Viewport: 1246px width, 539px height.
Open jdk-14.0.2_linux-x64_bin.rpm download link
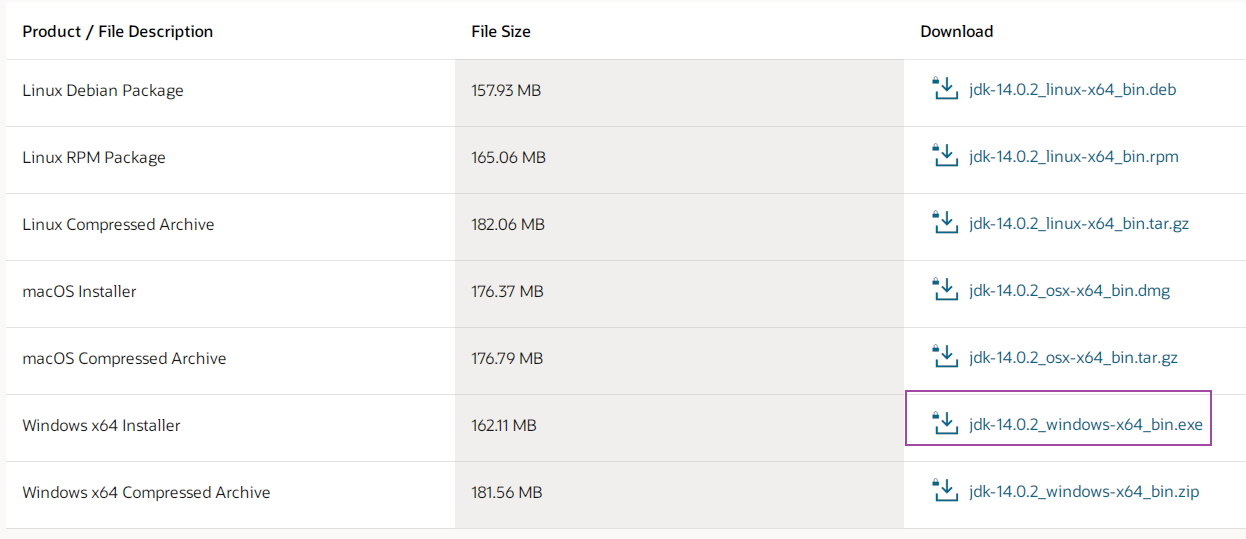point(1073,157)
